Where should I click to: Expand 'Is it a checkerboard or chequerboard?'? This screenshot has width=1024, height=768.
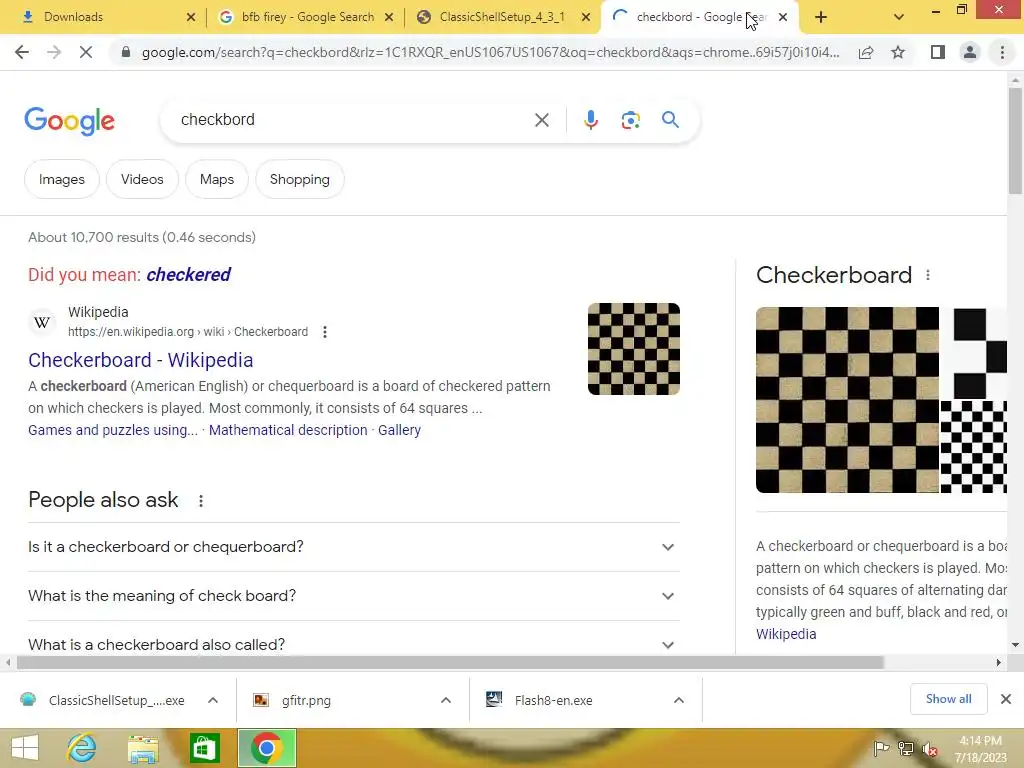(x=353, y=547)
